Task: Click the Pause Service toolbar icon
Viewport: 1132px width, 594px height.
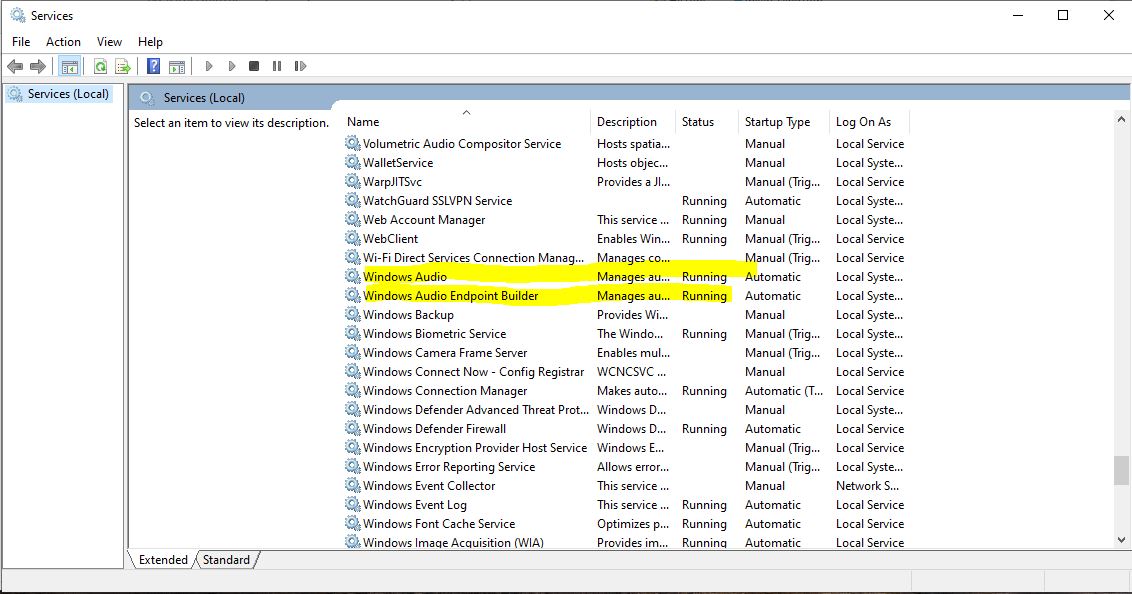Action: click(277, 67)
